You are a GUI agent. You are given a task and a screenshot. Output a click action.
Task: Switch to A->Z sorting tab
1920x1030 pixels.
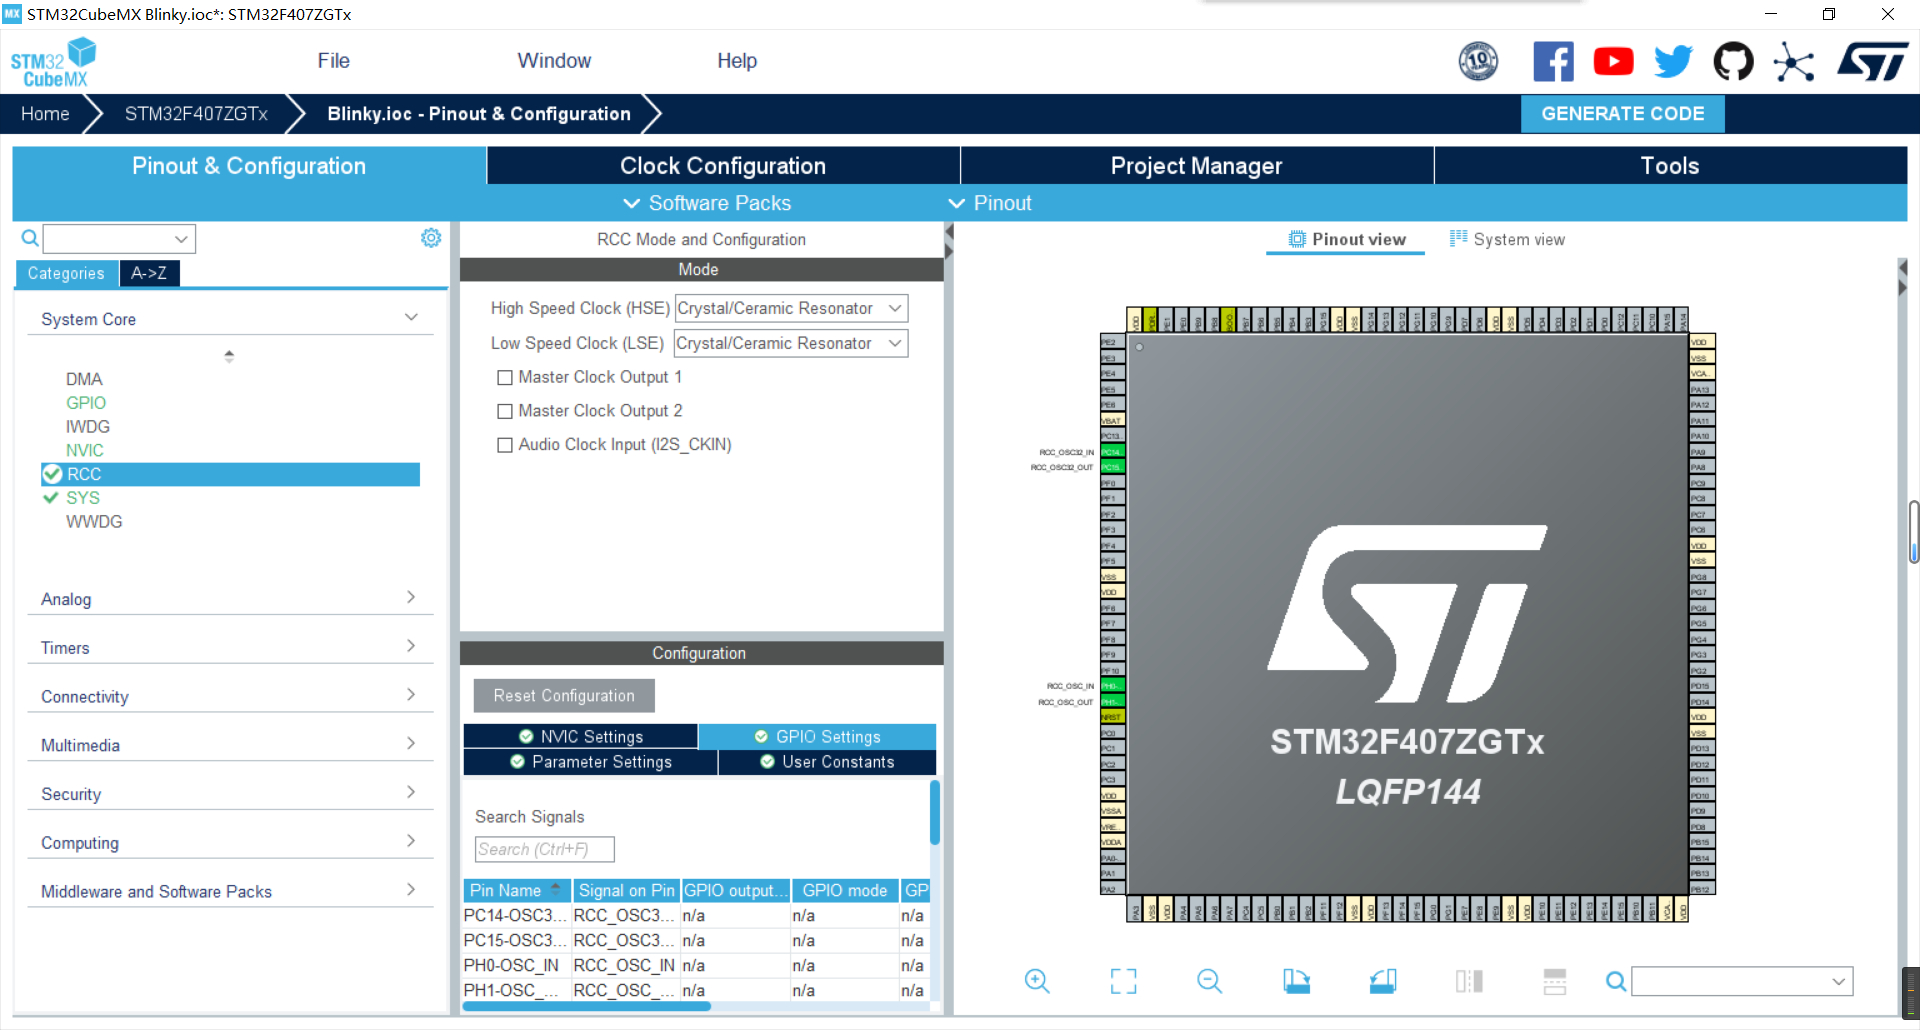[149, 273]
